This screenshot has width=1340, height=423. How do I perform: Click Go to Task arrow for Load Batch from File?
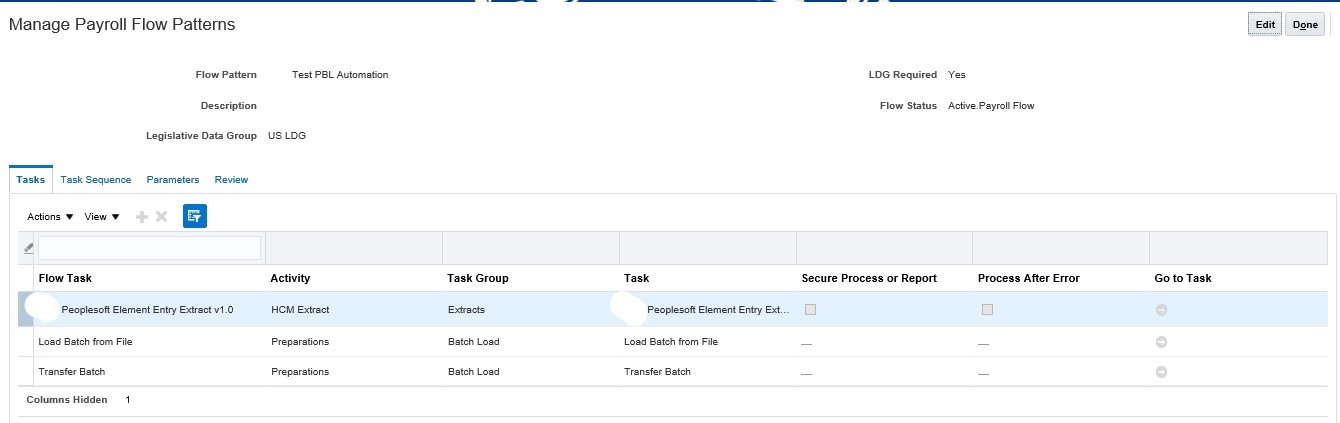point(1161,342)
